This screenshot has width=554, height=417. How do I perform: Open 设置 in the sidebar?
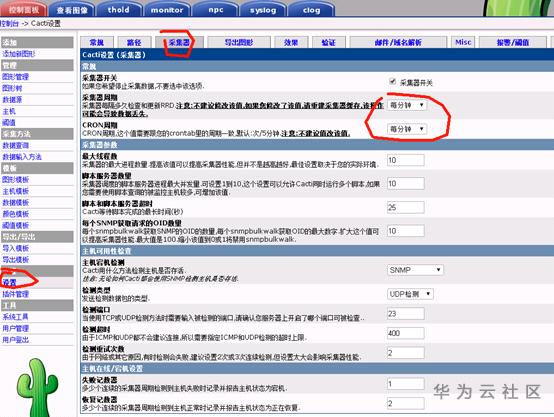click(x=10, y=282)
